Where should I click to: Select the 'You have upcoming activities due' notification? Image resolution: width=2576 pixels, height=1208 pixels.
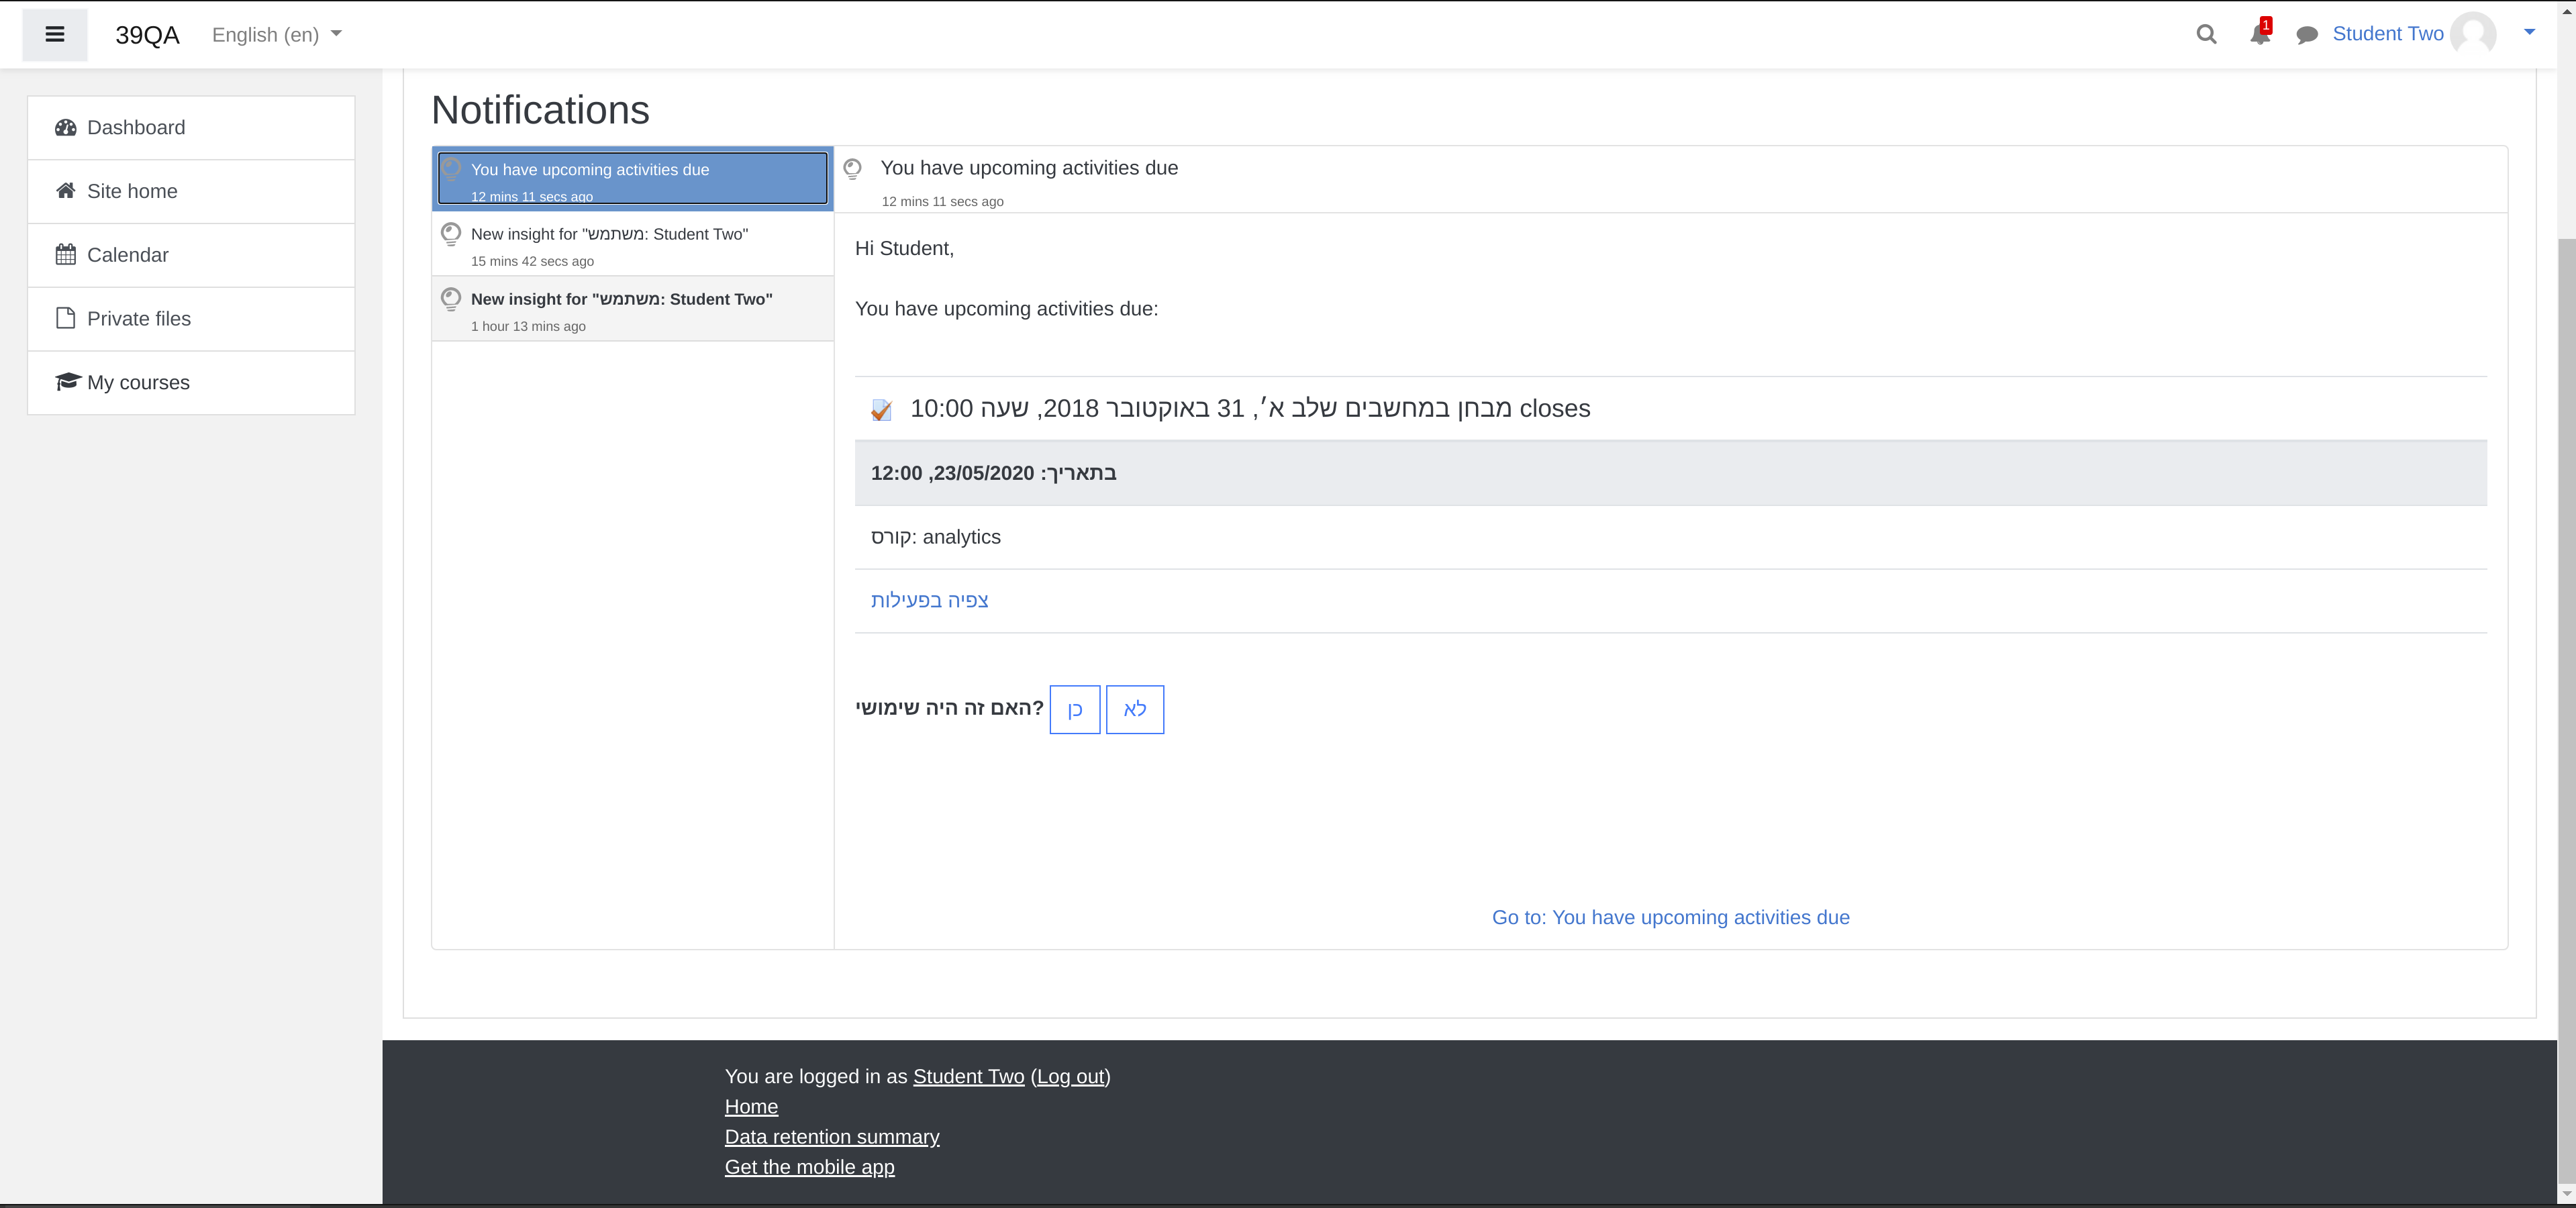(633, 179)
